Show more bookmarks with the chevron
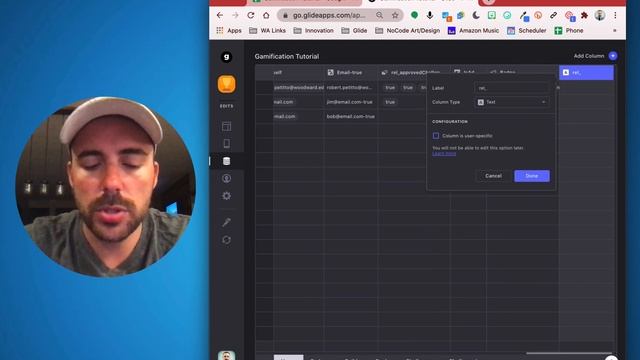Screen dimensions: 640x360 614,31
